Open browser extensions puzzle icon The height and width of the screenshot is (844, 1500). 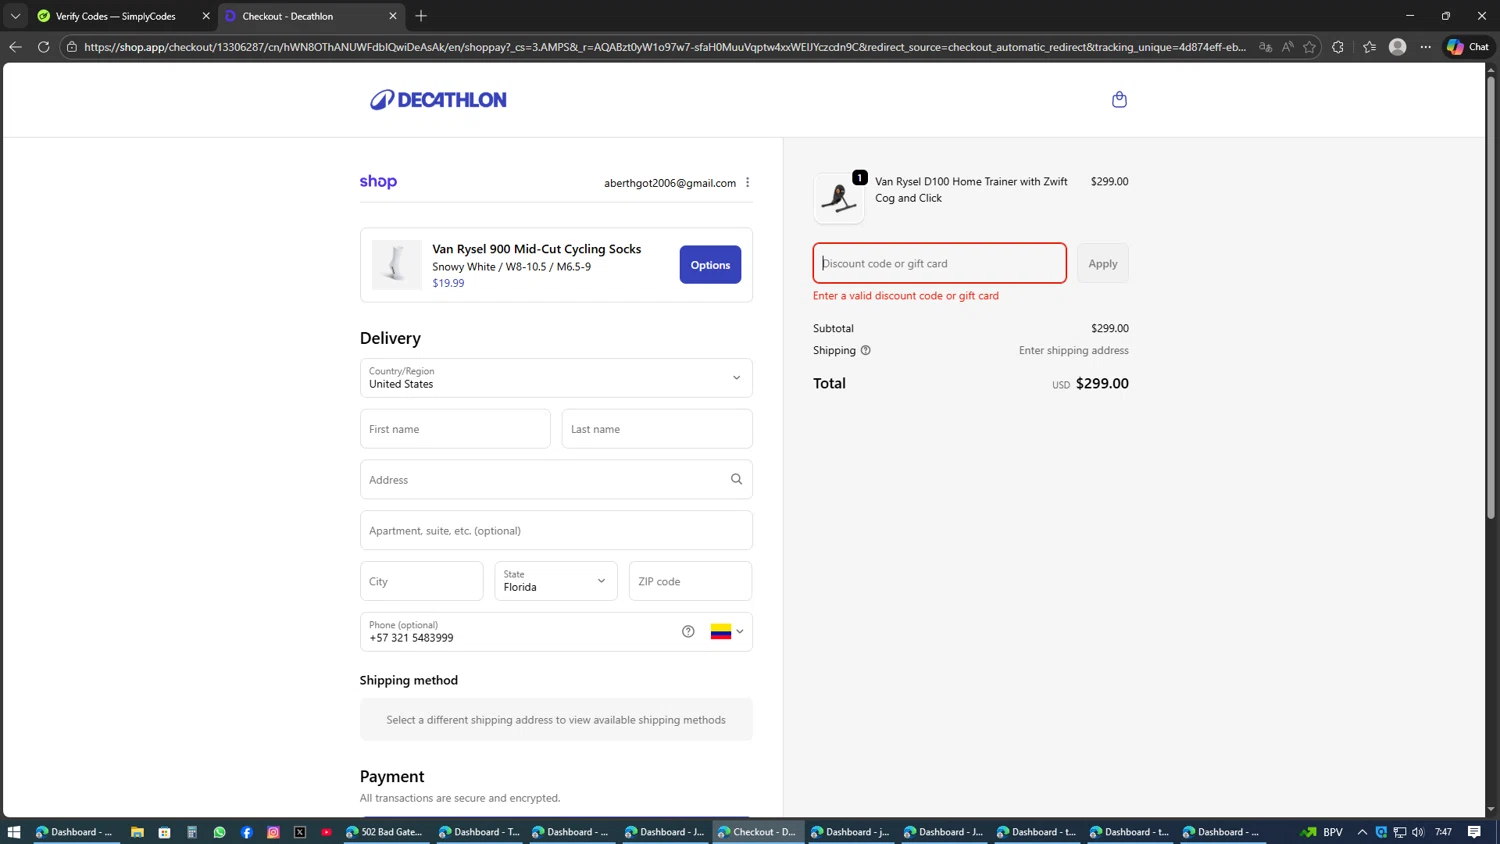[x=1338, y=47]
